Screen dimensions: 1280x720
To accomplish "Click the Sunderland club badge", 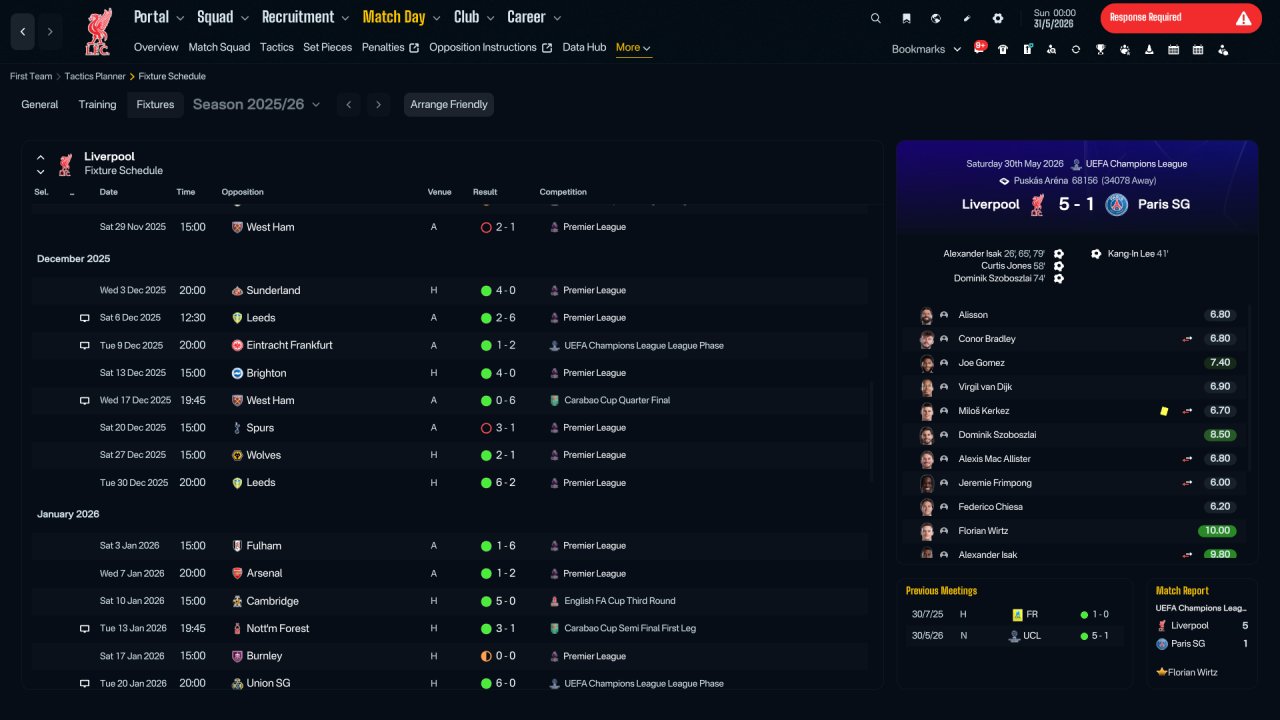I will coord(237,290).
